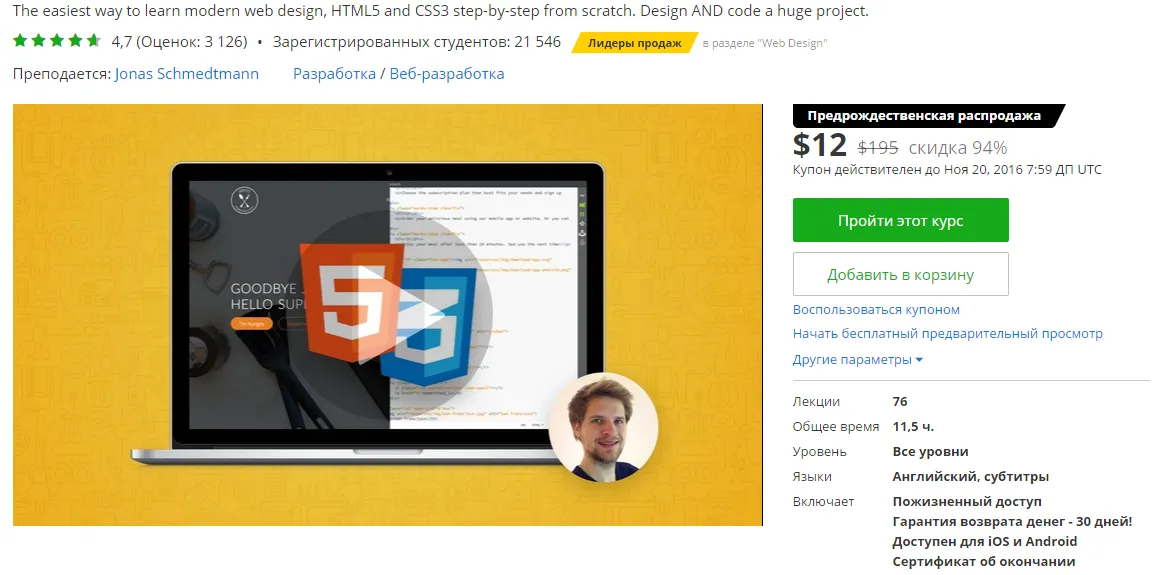Click the Лидеры продаж yellow badge
1155x575 pixels.
point(635,43)
